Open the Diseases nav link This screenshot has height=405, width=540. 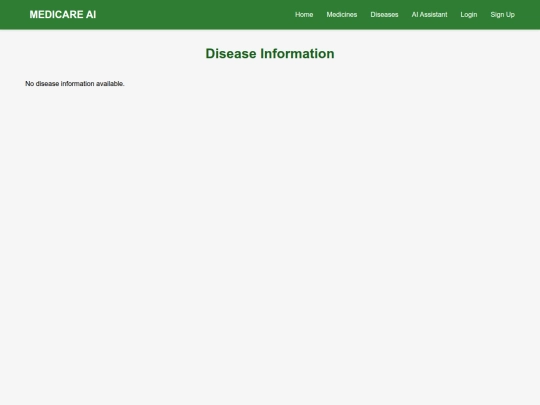[384, 14]
